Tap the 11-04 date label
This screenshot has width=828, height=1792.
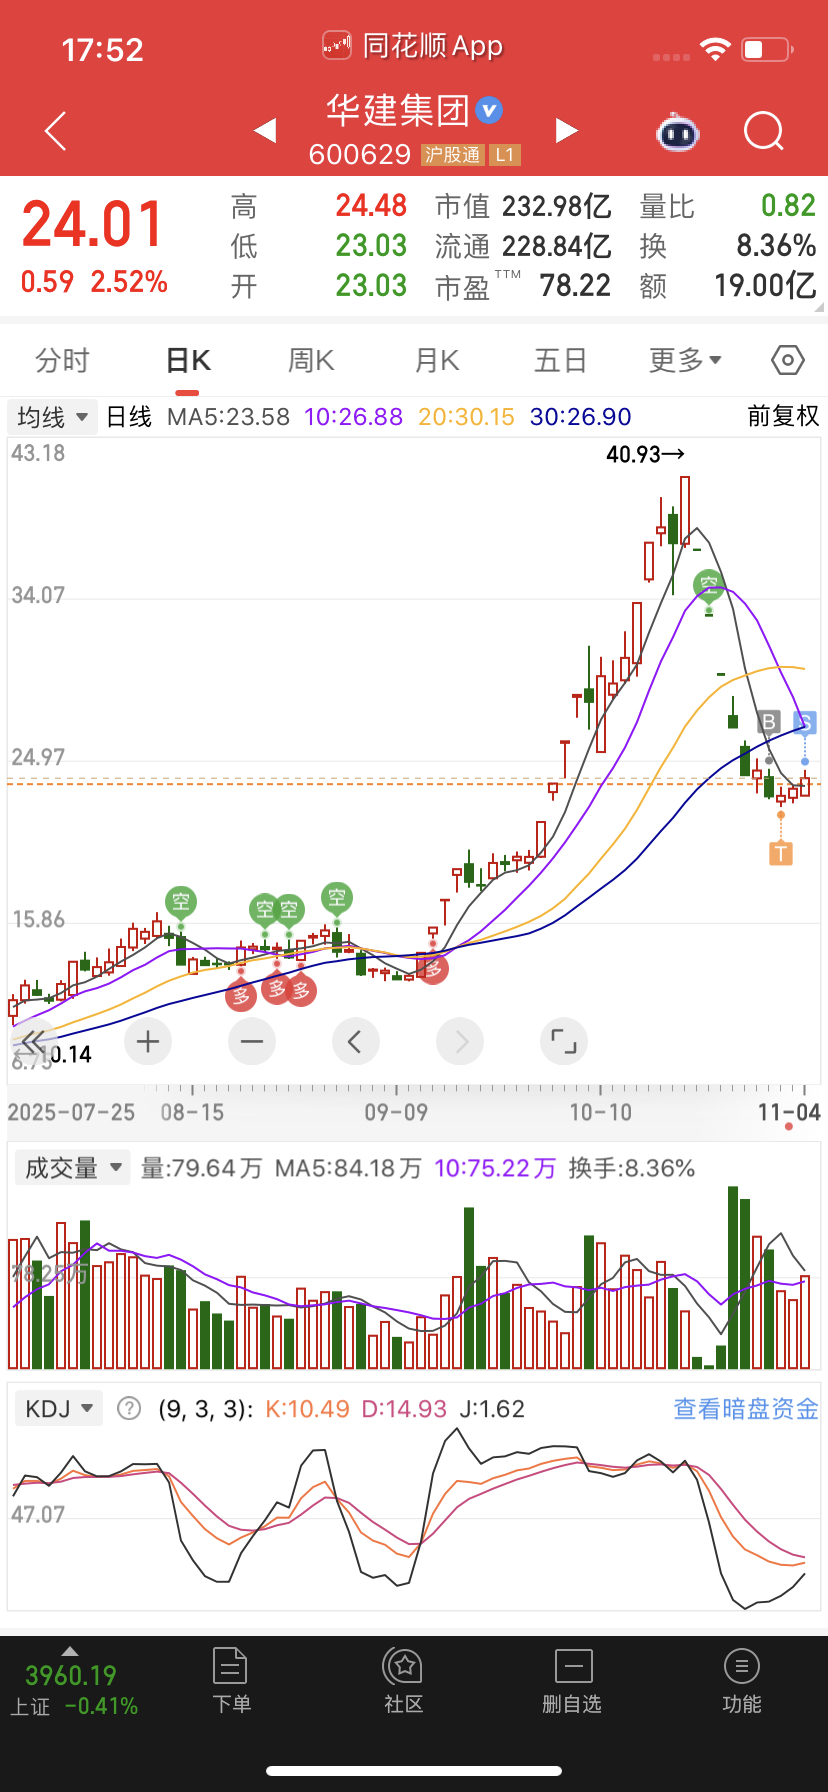point(789,1112)
